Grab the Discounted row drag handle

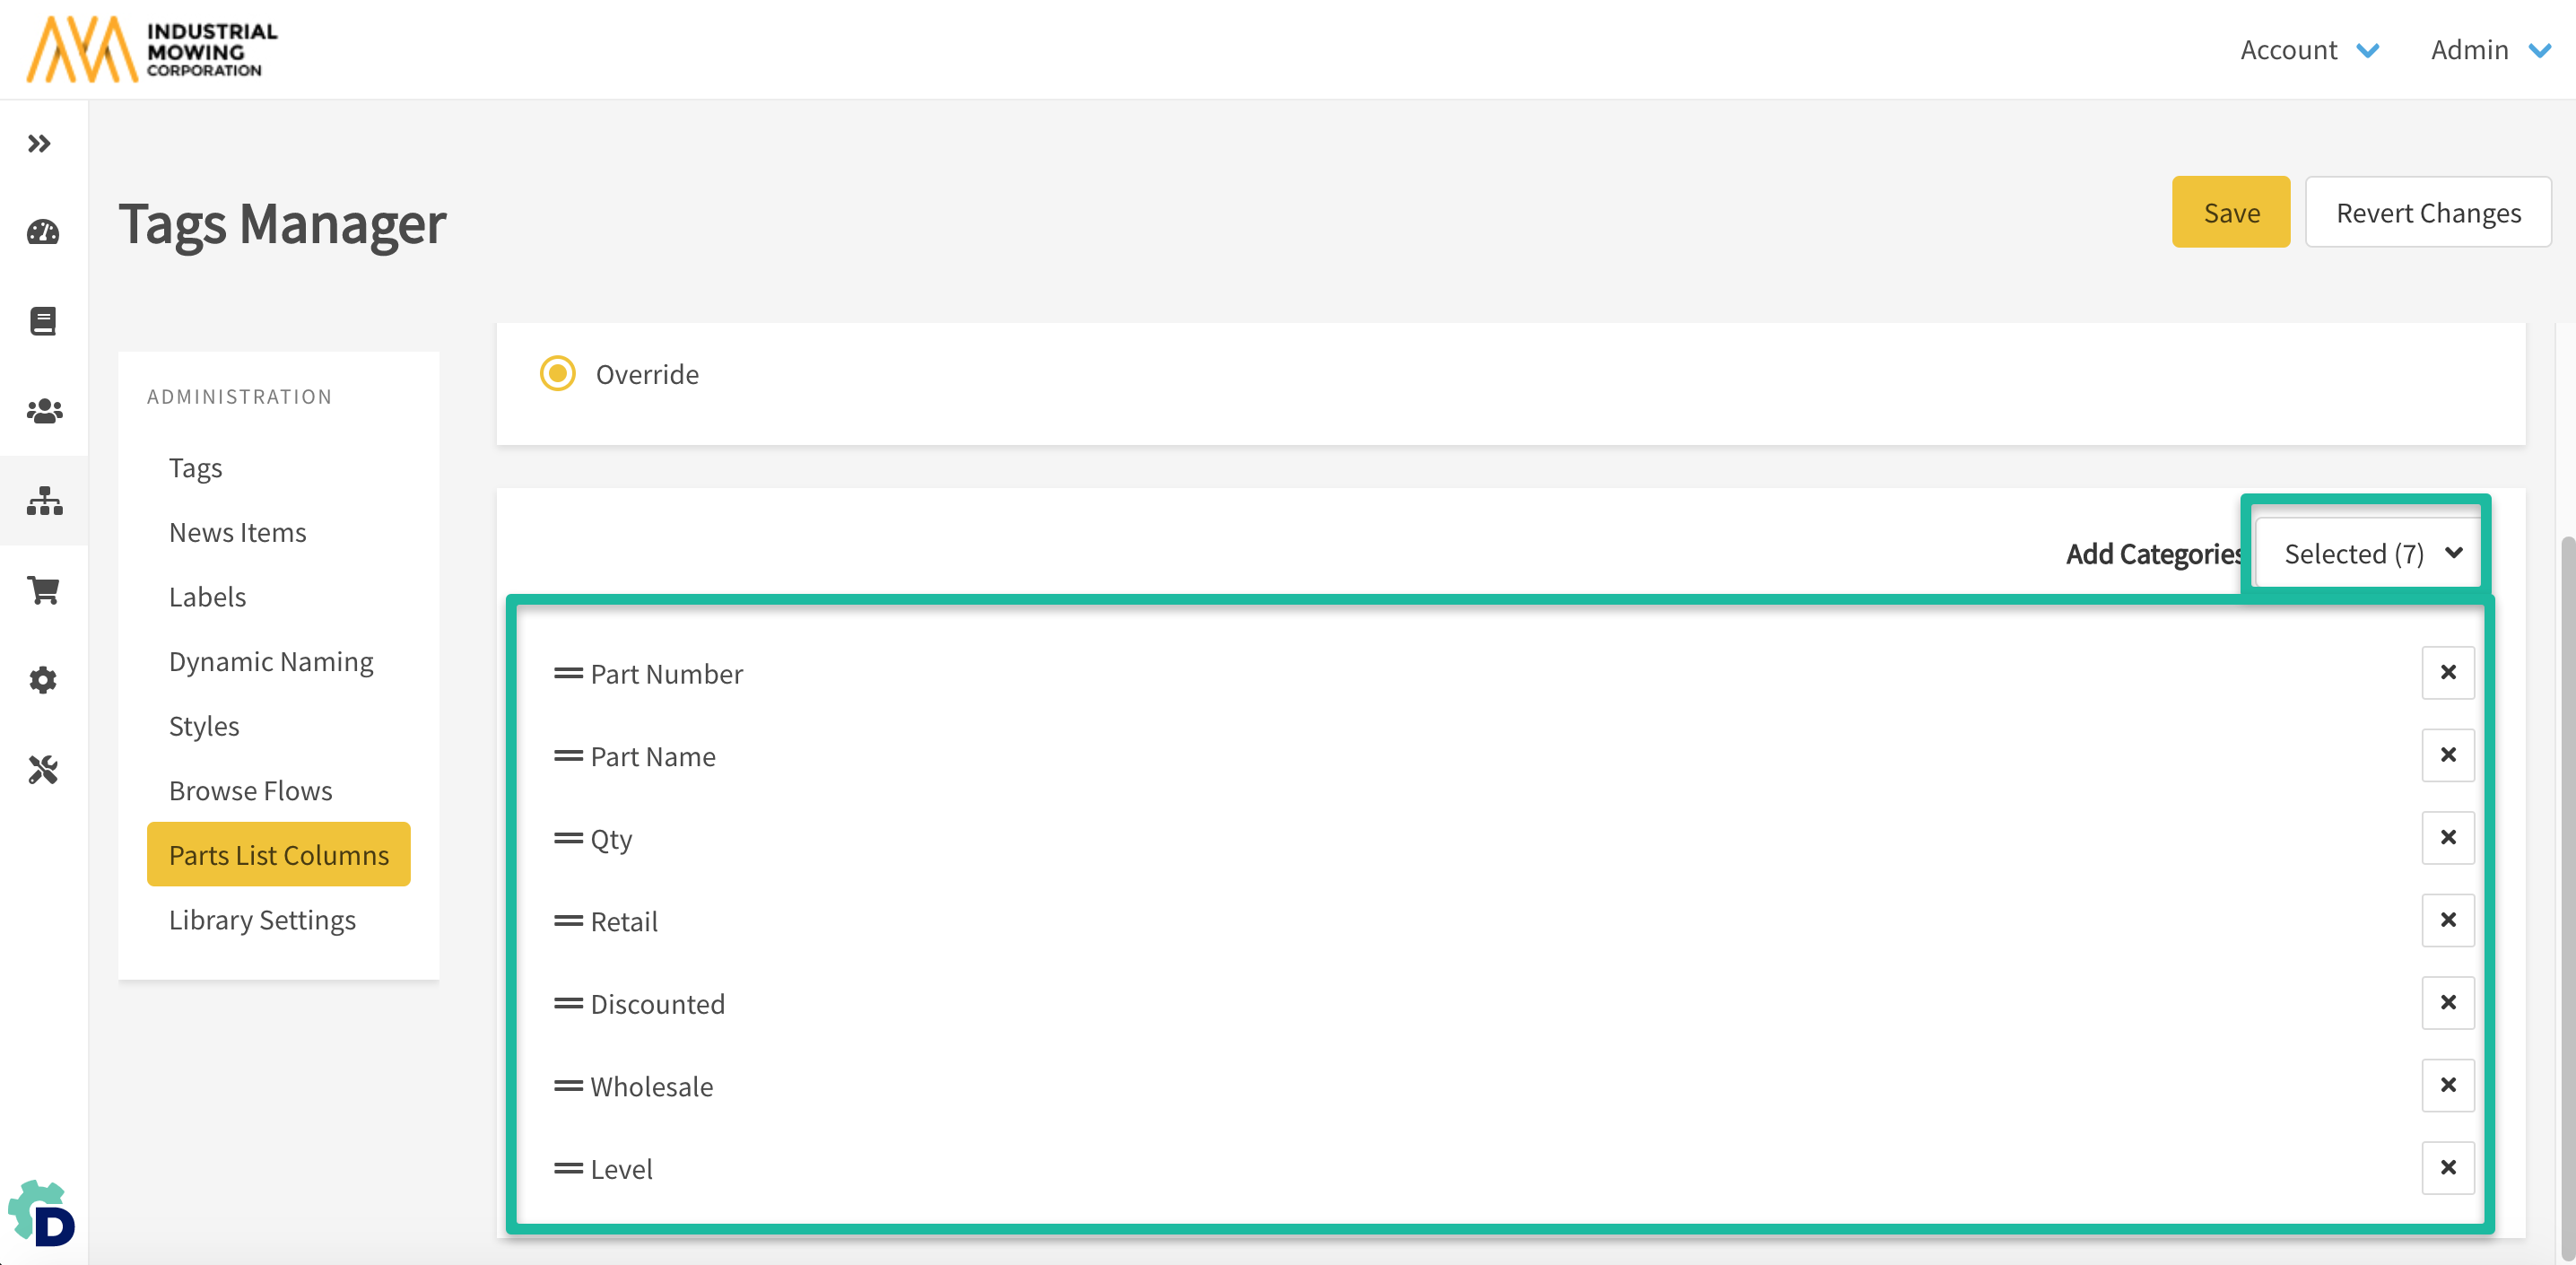pyautogui.click(x=568, y=1003)
